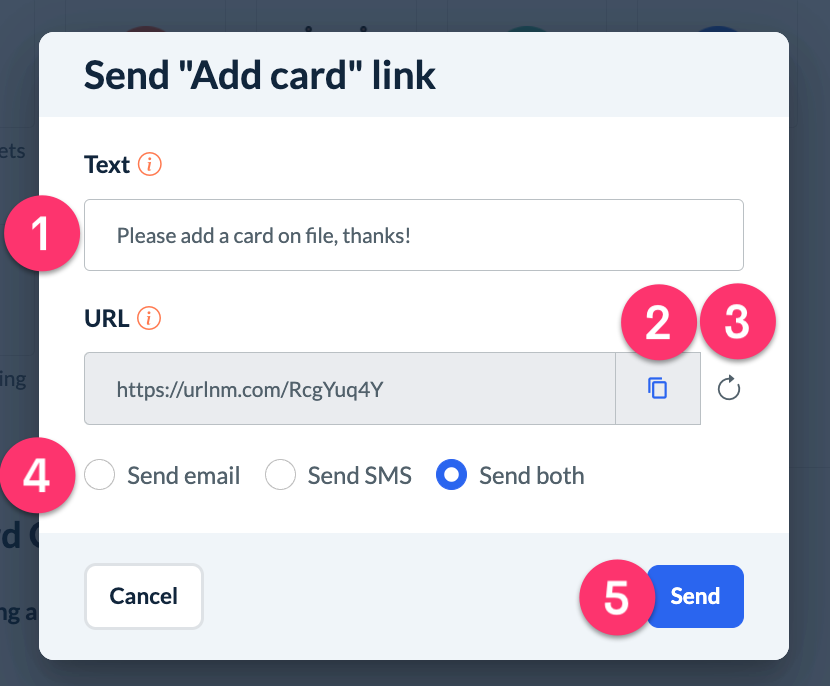Viewport: 830px width, 686px height.
Task: Focus the message Text input field
Action: [x=413, y=236]
